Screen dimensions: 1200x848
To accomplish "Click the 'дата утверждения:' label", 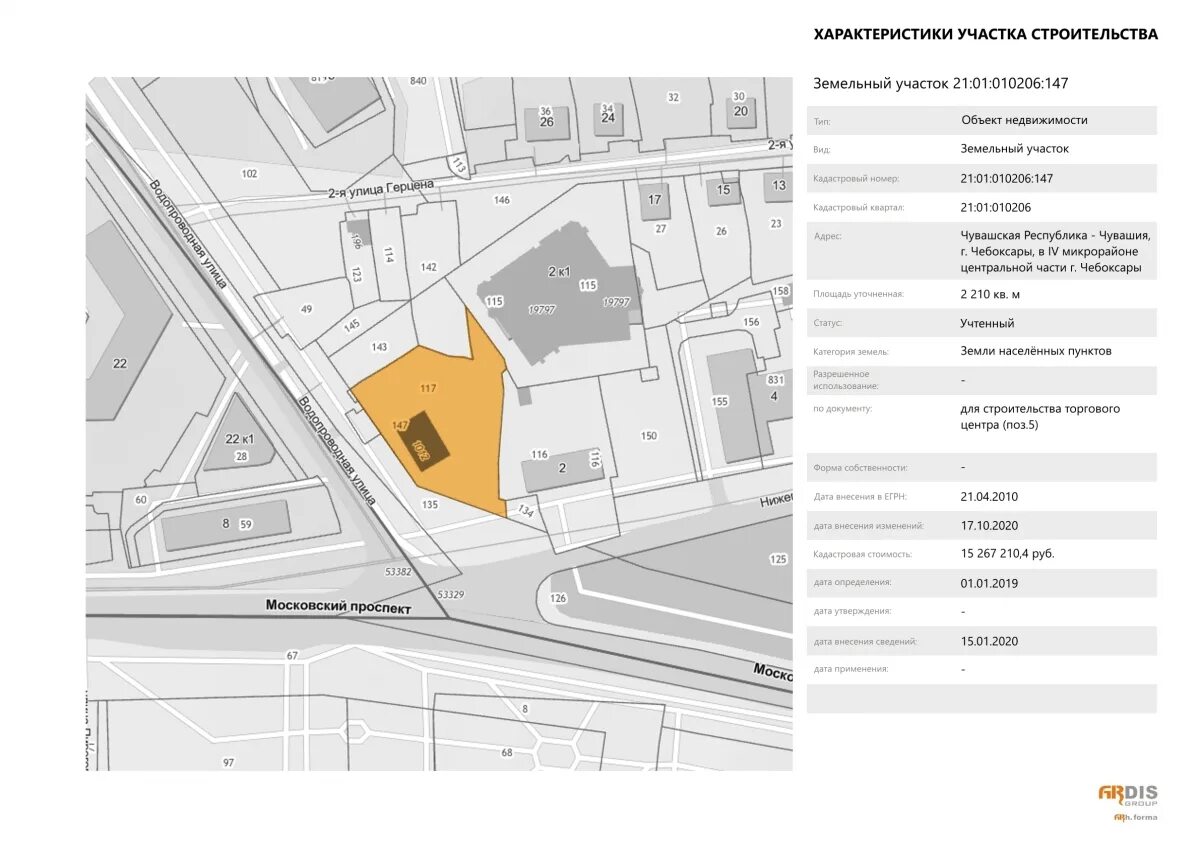I will pyautogui.click(x=853, y=611).
